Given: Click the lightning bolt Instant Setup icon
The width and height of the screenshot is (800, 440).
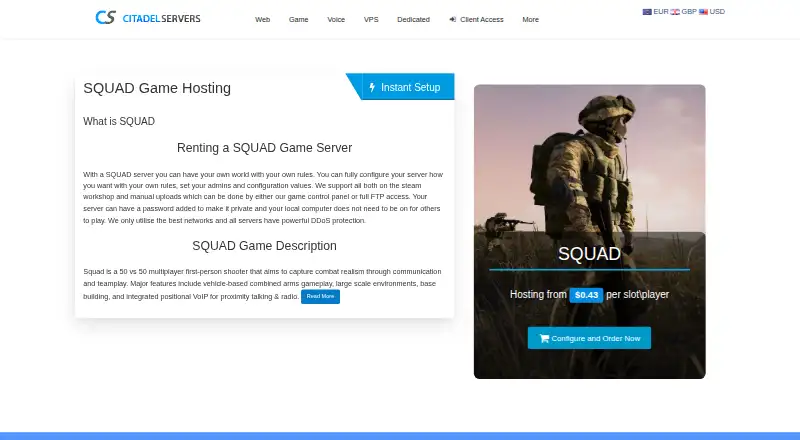Looking at the screenshot, I should click(x=372, y=87).
